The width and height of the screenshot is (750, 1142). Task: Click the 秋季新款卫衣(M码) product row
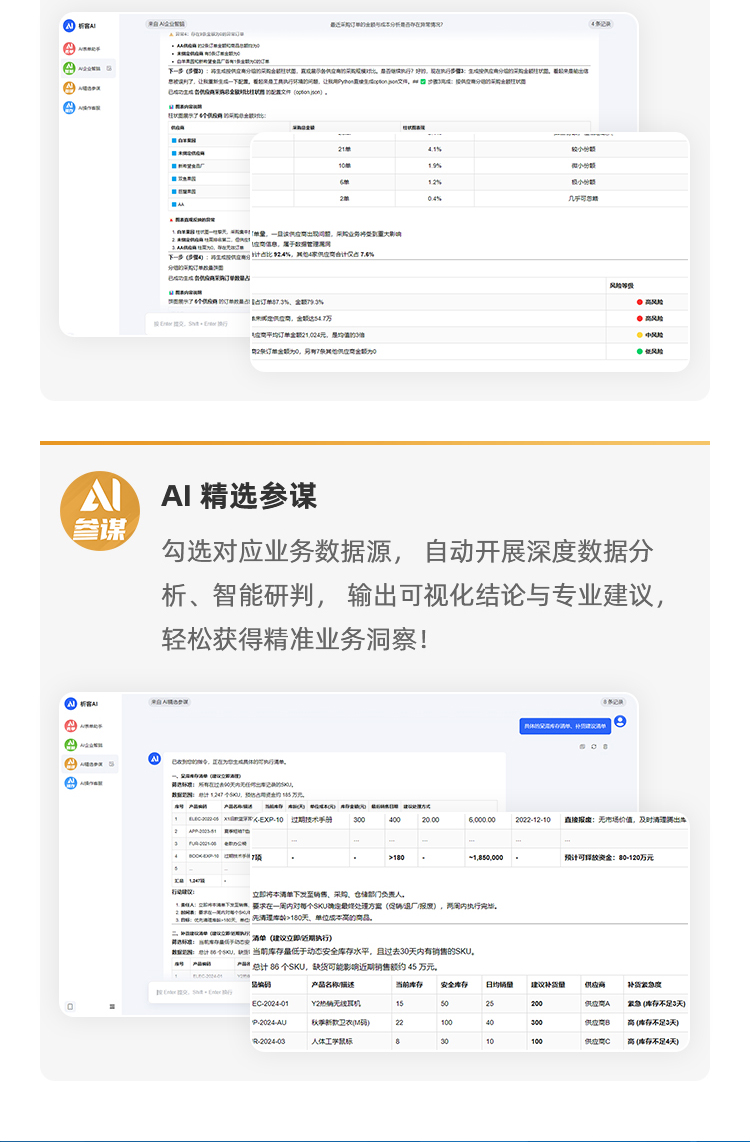[469, 1023]
